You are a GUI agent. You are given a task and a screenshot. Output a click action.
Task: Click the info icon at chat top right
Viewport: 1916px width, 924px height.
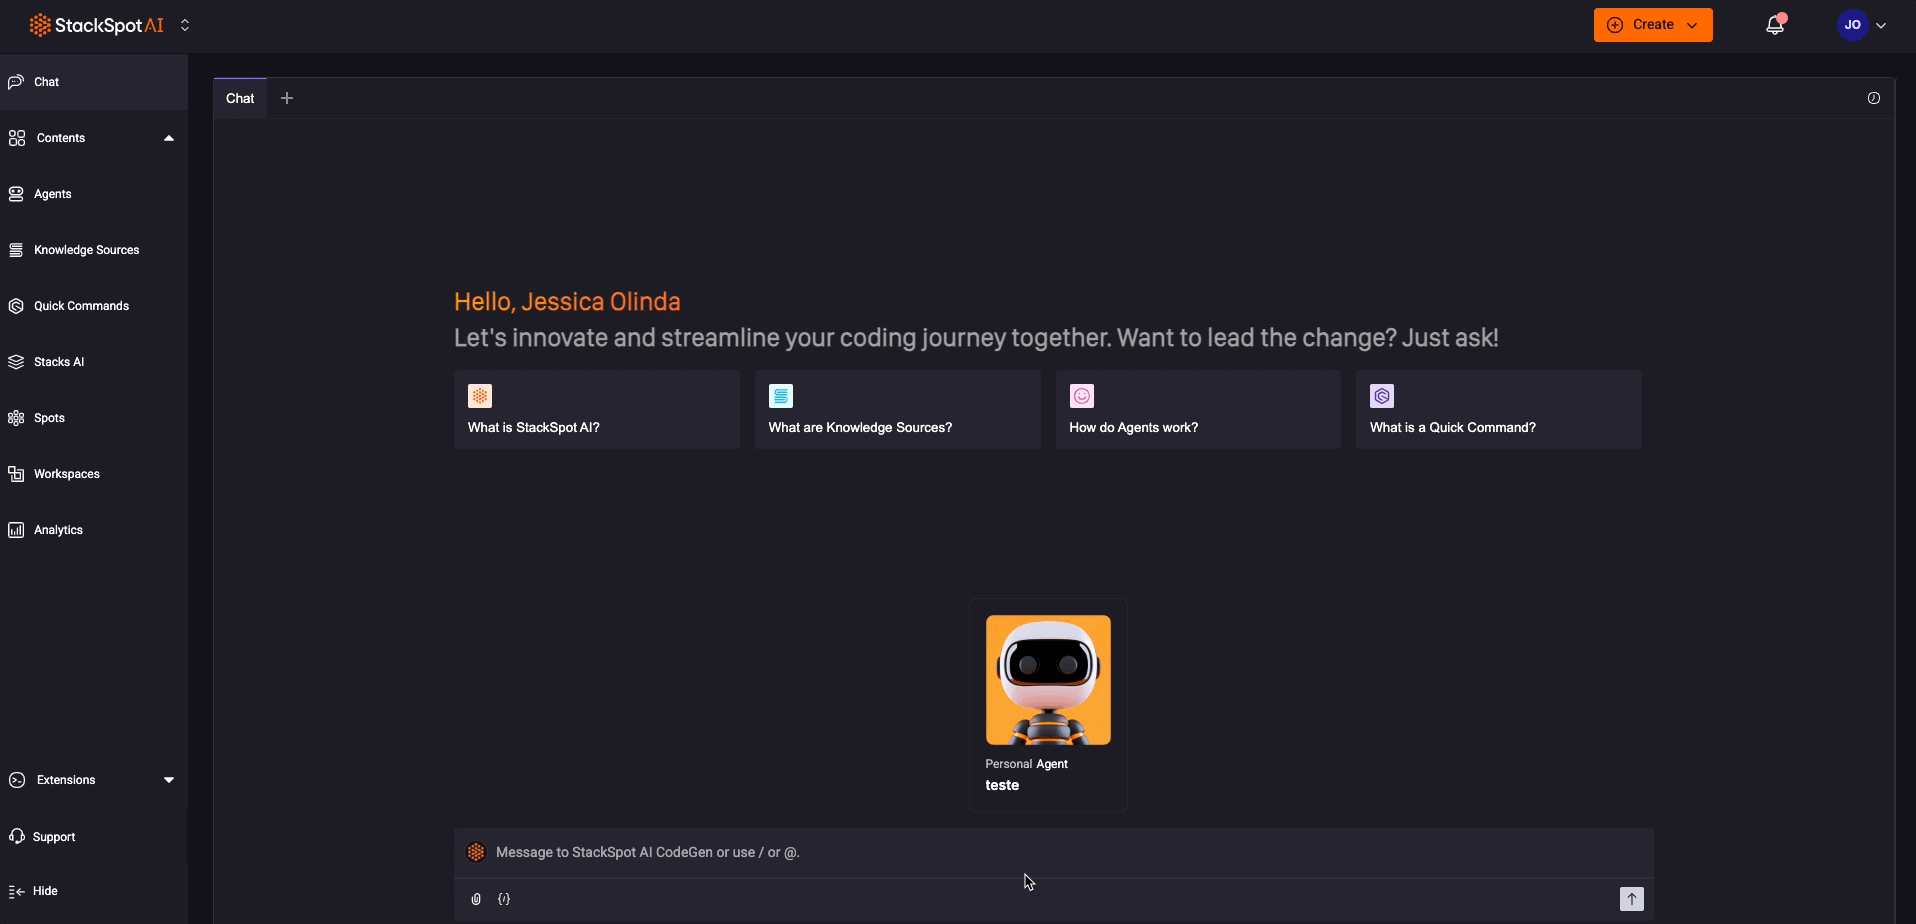[x=1873, y=98]
